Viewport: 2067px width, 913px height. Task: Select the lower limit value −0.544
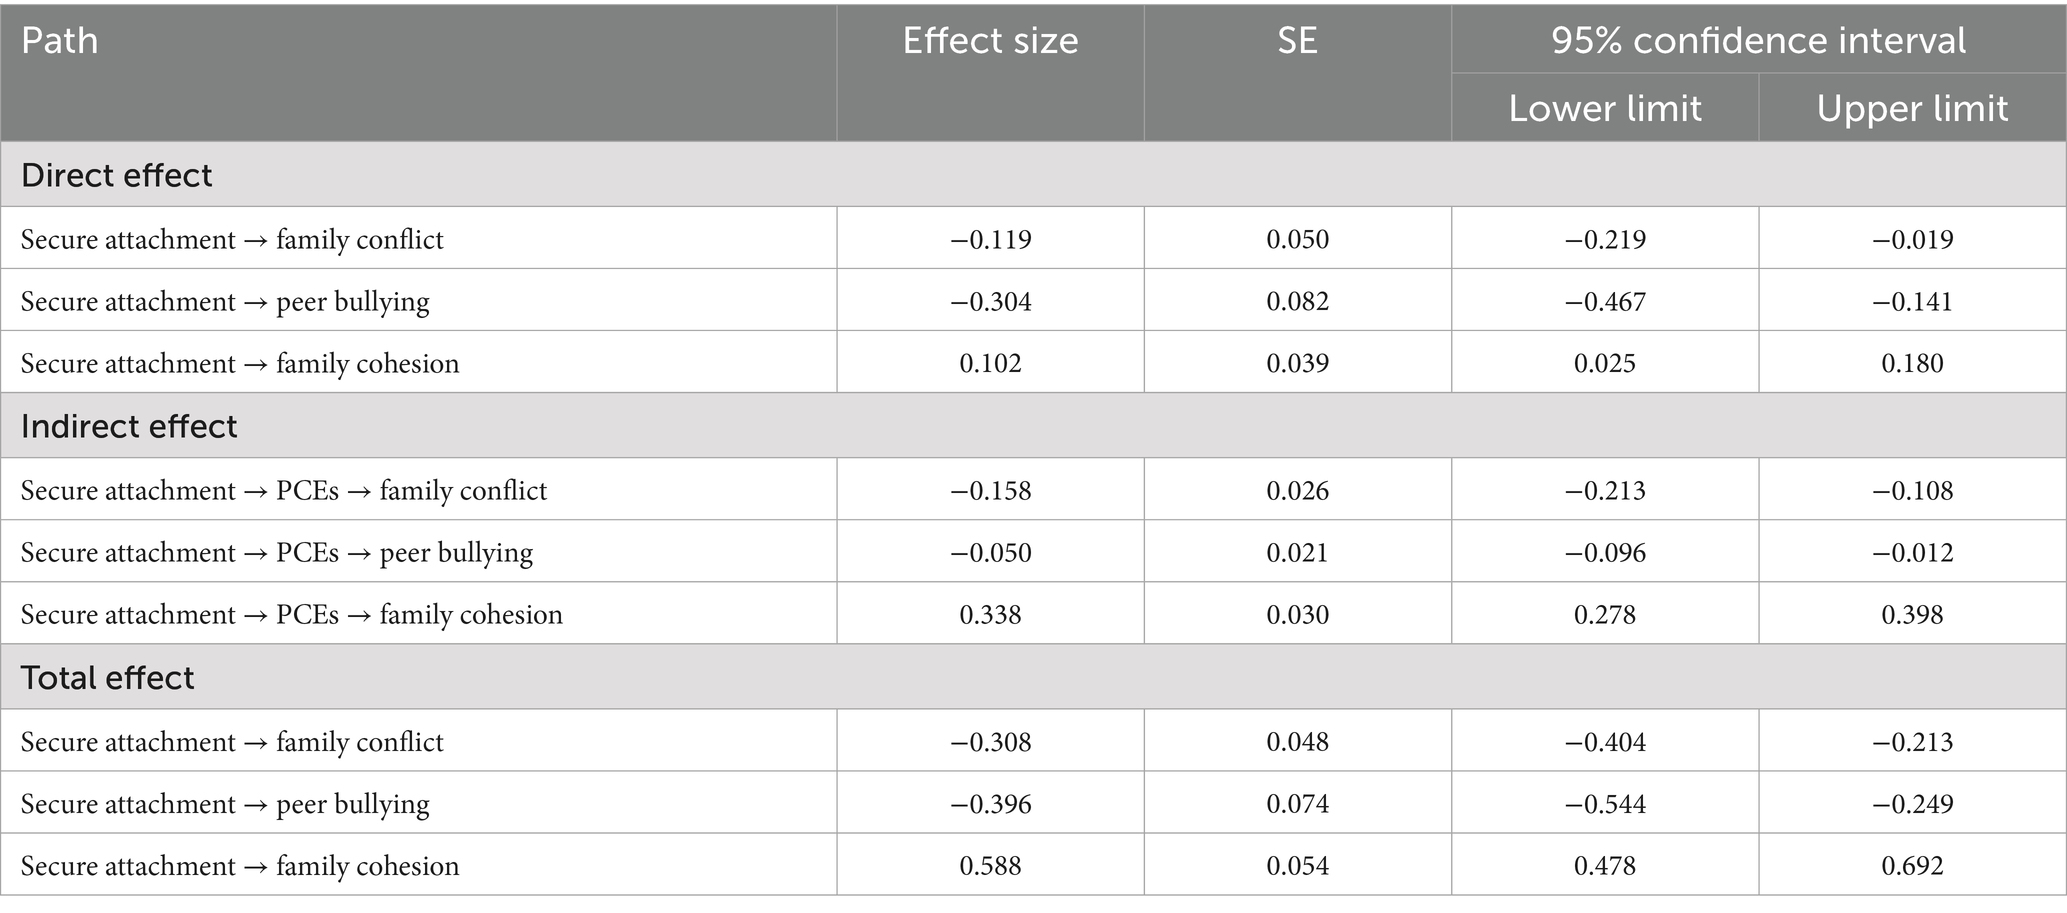[x=1605, y=804]
